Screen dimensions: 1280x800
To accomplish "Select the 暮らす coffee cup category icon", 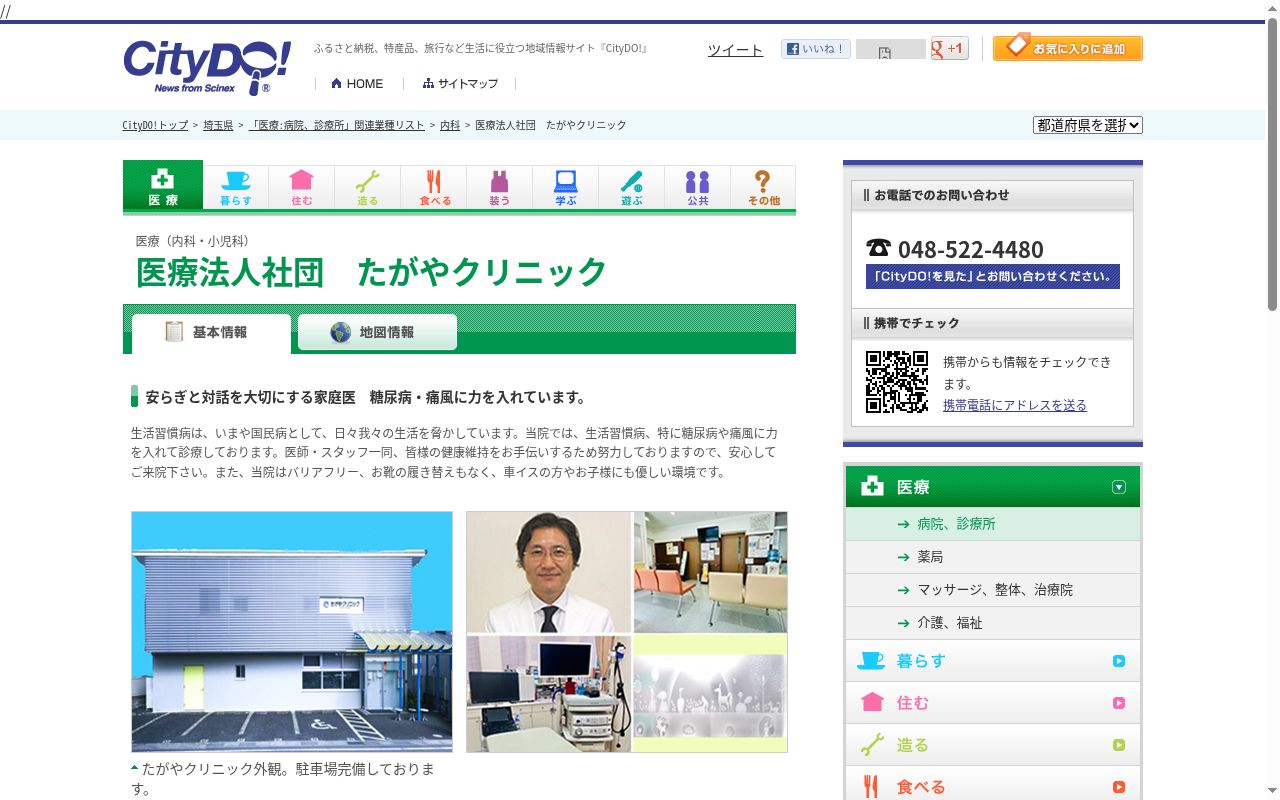I will coord(236,187).
